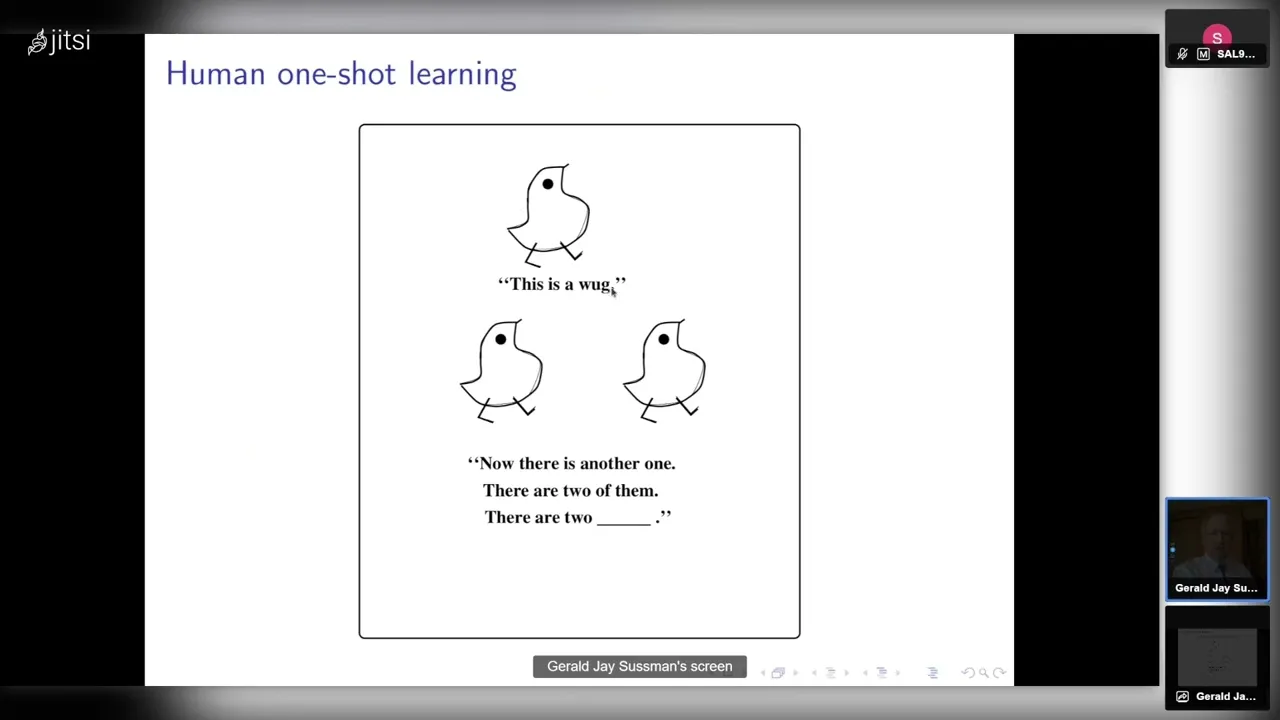
Task: Click the "SAL9..." participant name label
Action: click(x=1236, y=54)
